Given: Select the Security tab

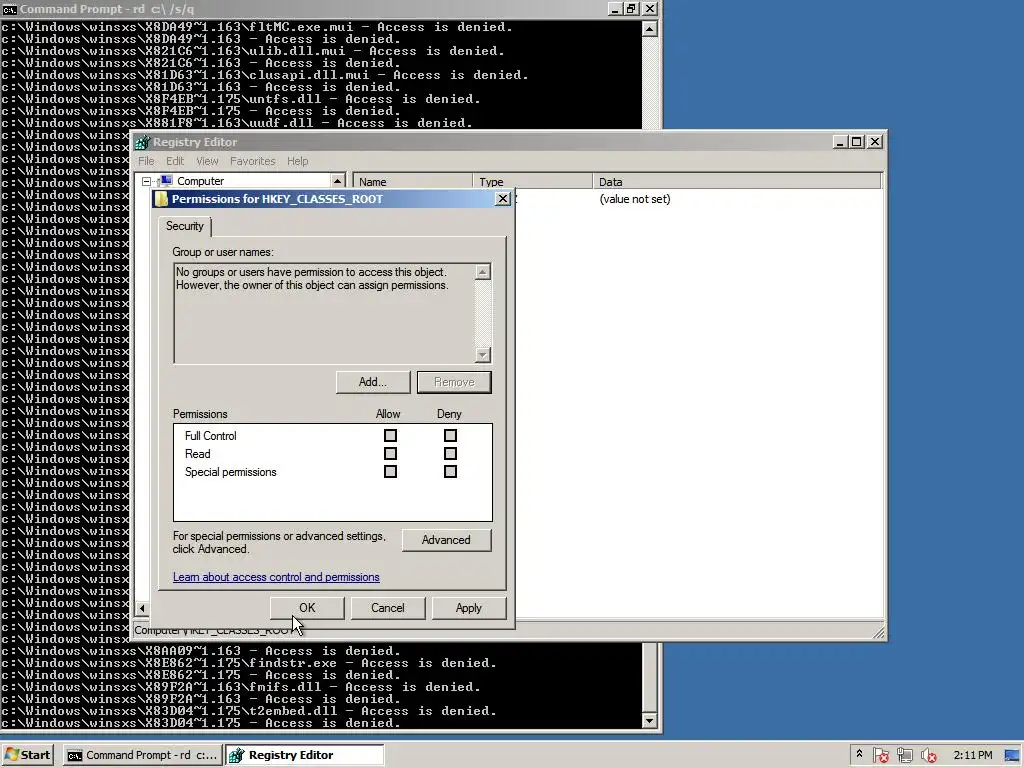Looking at the screenshot, I should tap(185, 226).
